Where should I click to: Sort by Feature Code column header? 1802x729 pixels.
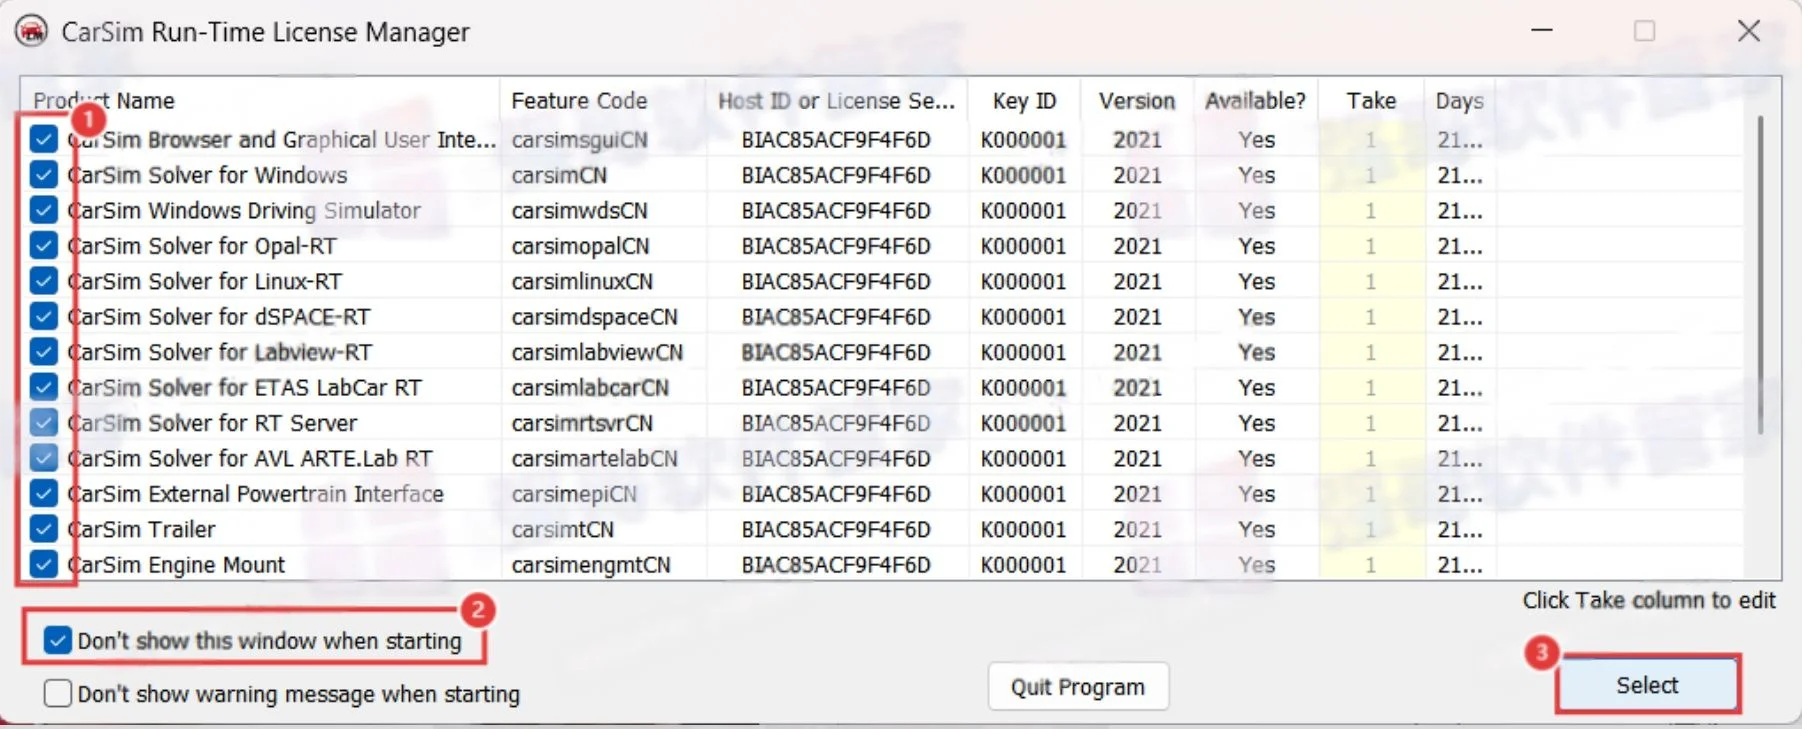coord(603,100)
